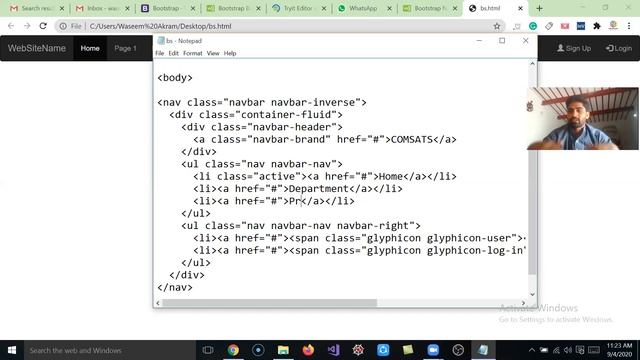Click the Login link in navbar

coord(619,48)
